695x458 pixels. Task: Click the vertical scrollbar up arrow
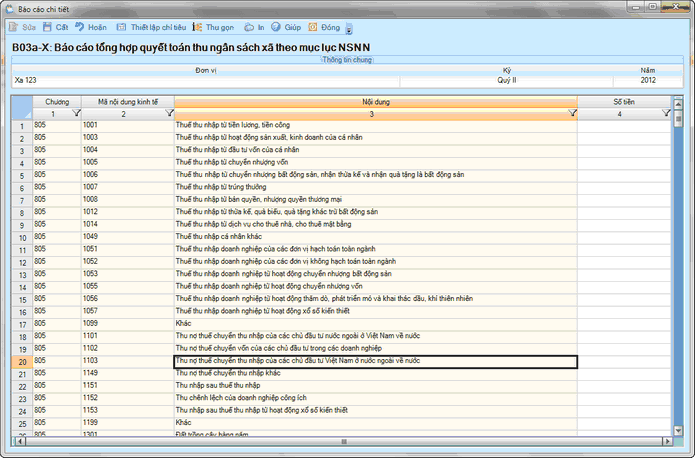678,104
